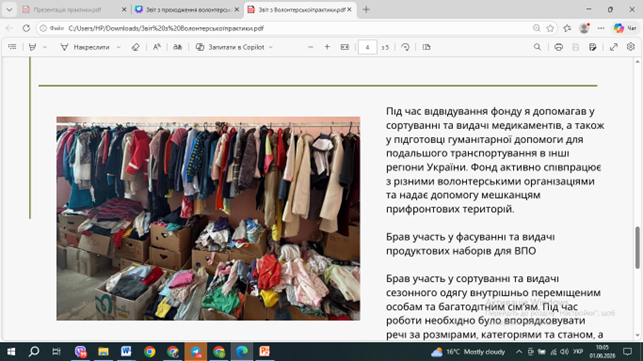Open the address bar zoom indicator
Image resolution: width=643 pixels, height=361 pixels.
[536, 28]
